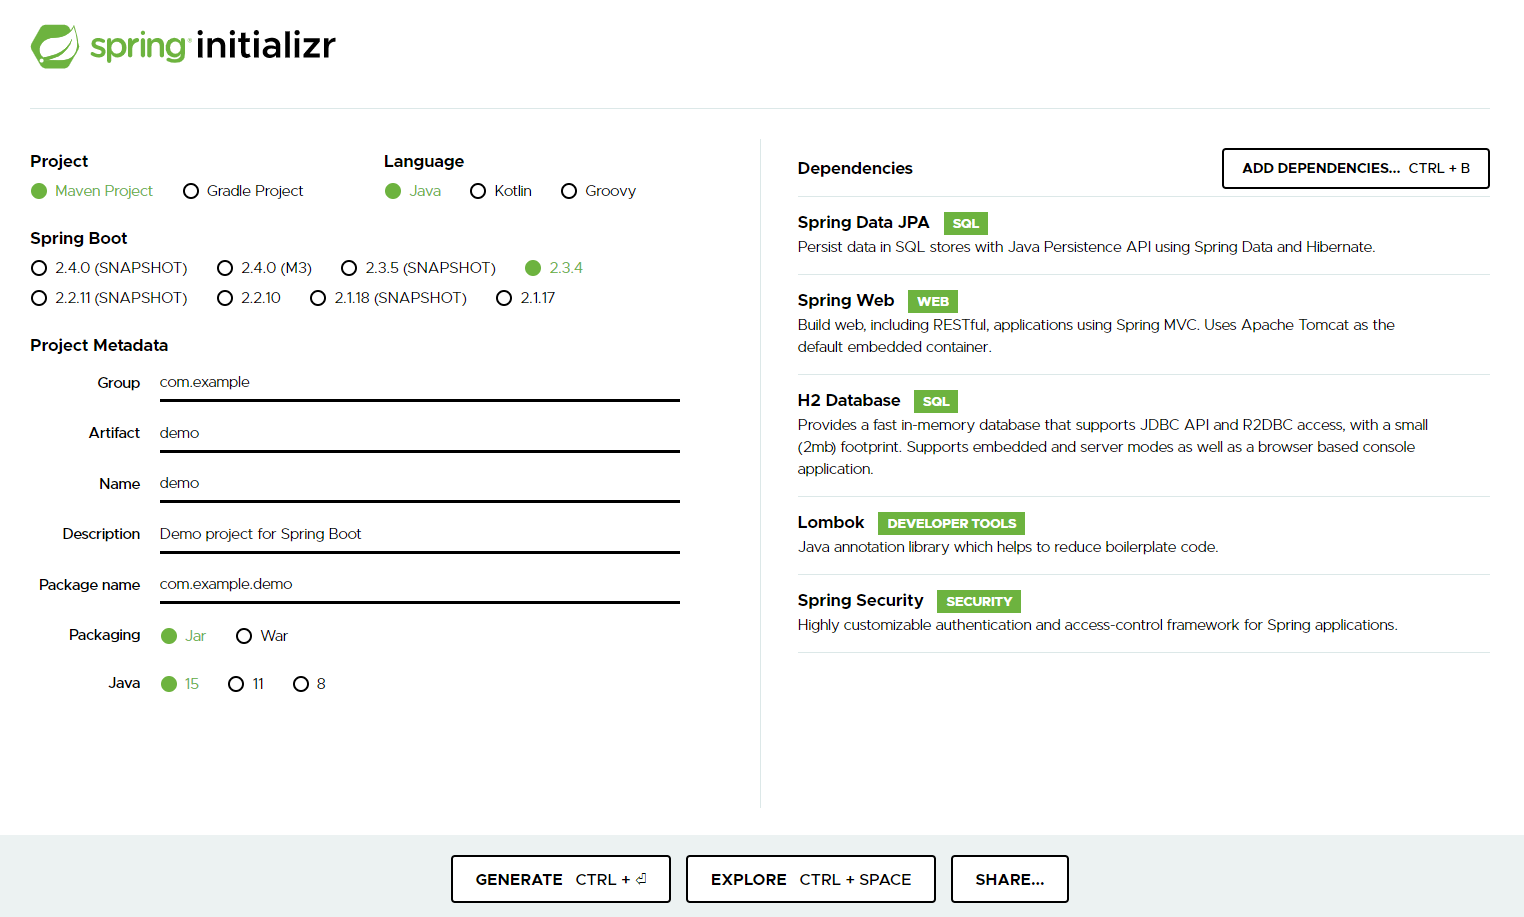
Task: Select Spring Boot 2.1.18 (SNAPSHOT)
Action: (388, 298)
